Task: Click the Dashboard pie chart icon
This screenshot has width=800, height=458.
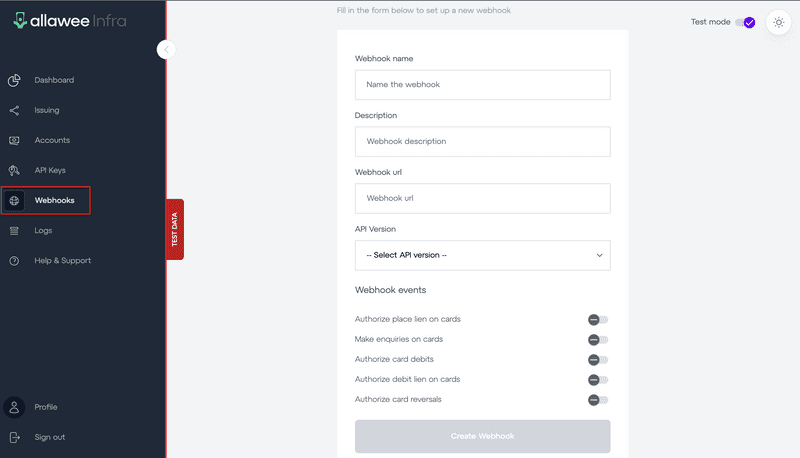Action: tap(14, 80)
